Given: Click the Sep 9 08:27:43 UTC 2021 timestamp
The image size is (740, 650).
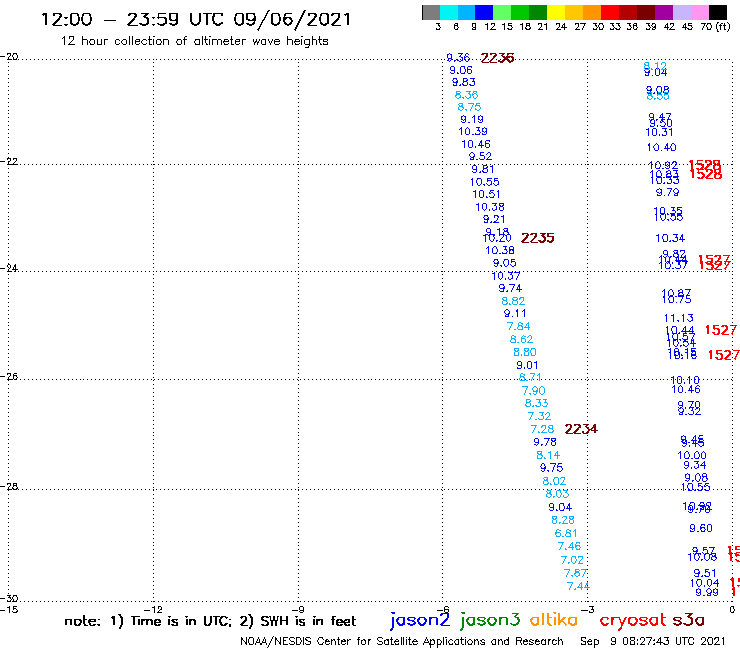Looking at the screenshot, I should [652, 641].
